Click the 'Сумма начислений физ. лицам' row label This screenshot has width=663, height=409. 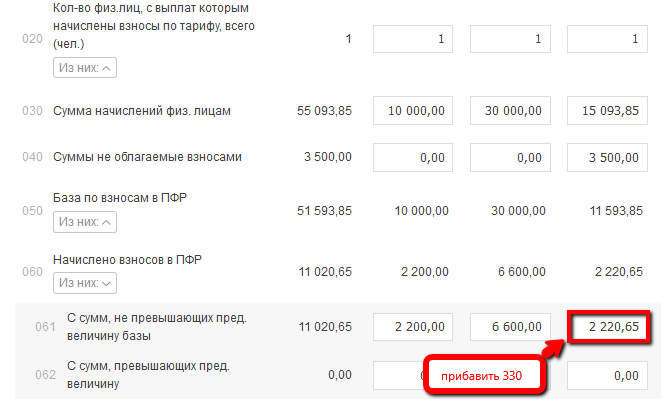(142, 110)
